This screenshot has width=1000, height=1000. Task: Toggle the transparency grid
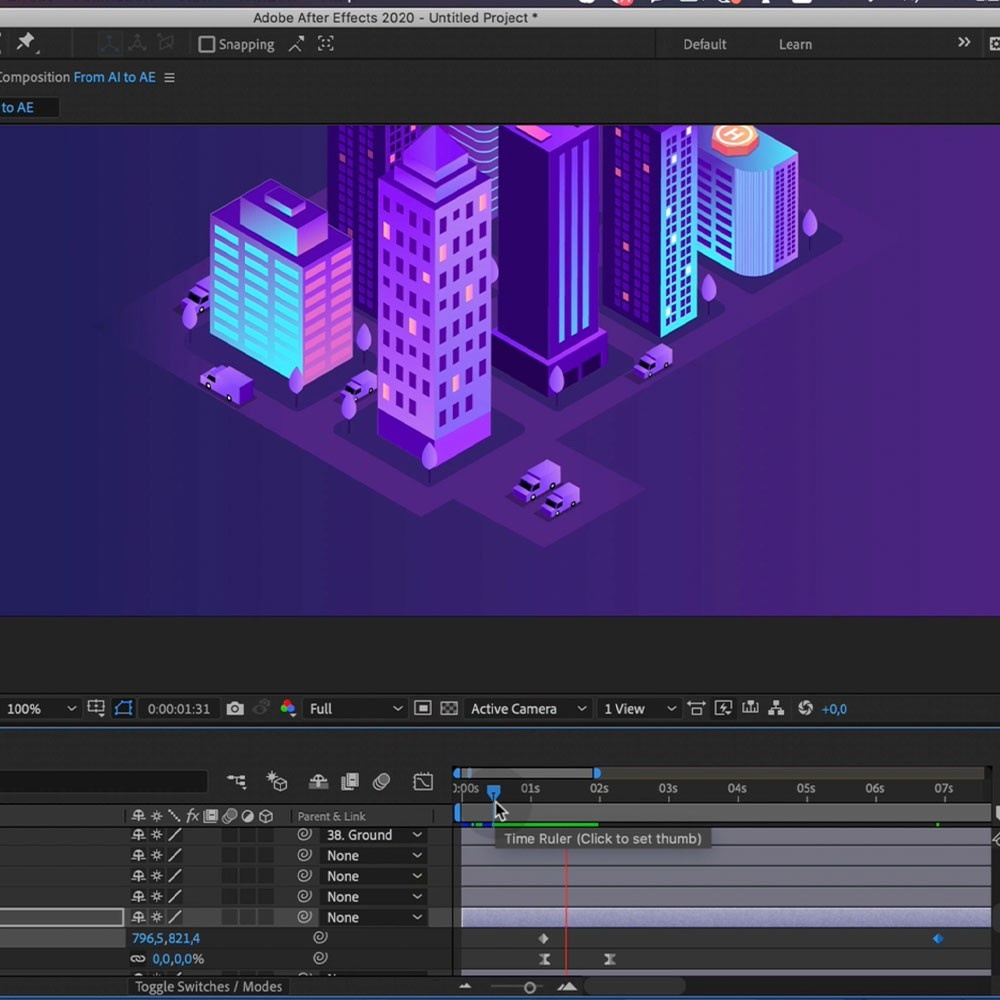449,709
